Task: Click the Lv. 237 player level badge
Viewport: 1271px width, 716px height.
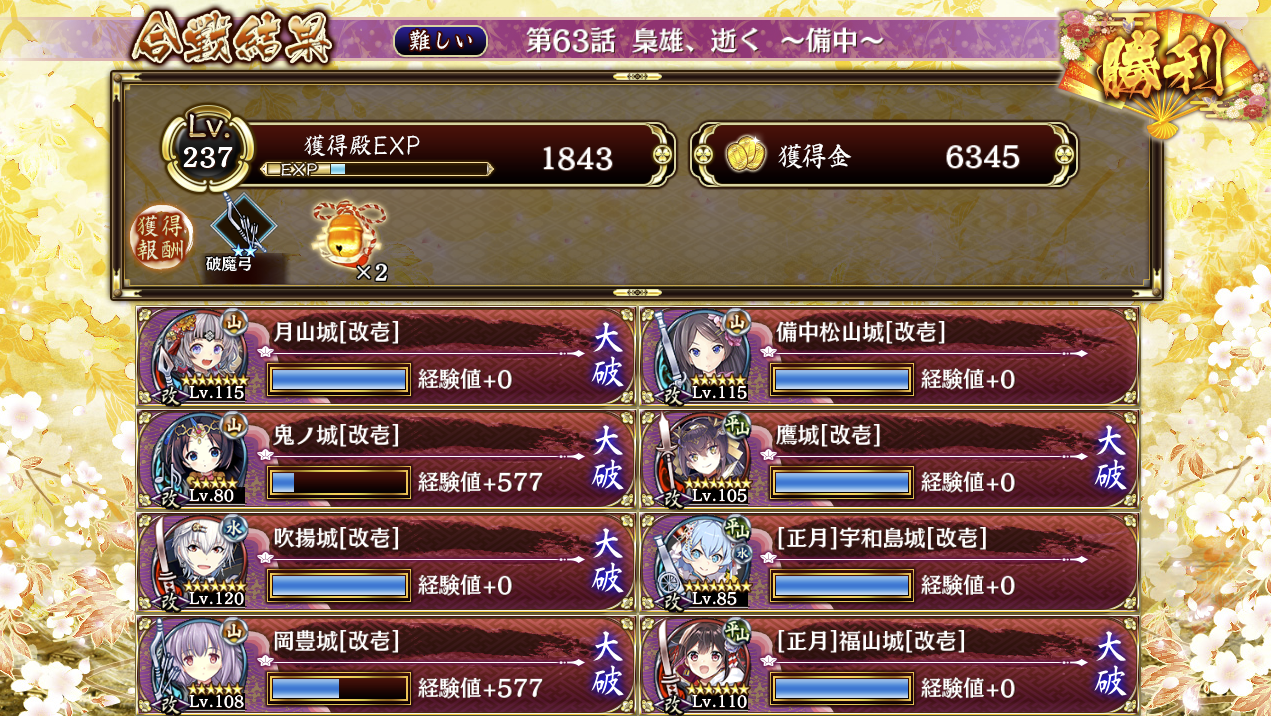Action: (x=207, y=152)
